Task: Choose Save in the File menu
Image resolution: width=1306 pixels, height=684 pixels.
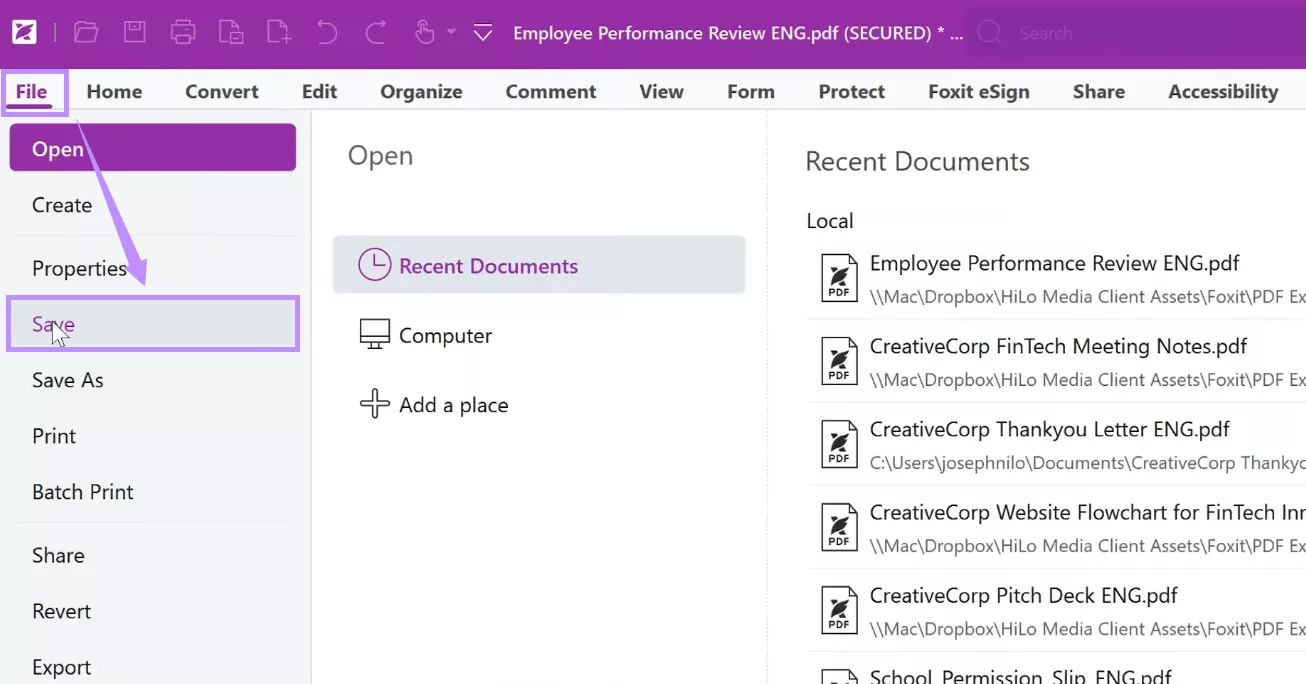Action: (x=153, y=324)
